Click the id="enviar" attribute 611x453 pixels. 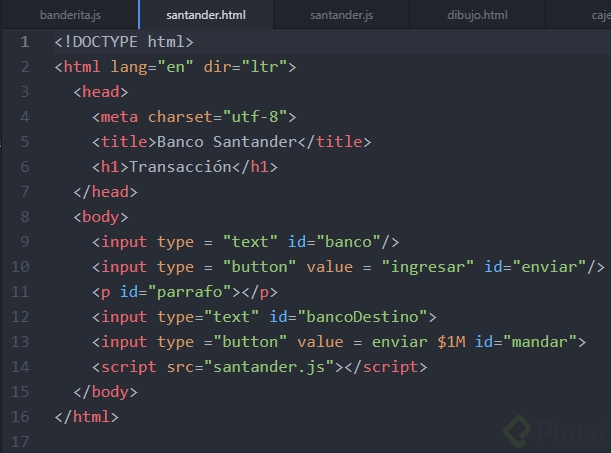(535, 267)
